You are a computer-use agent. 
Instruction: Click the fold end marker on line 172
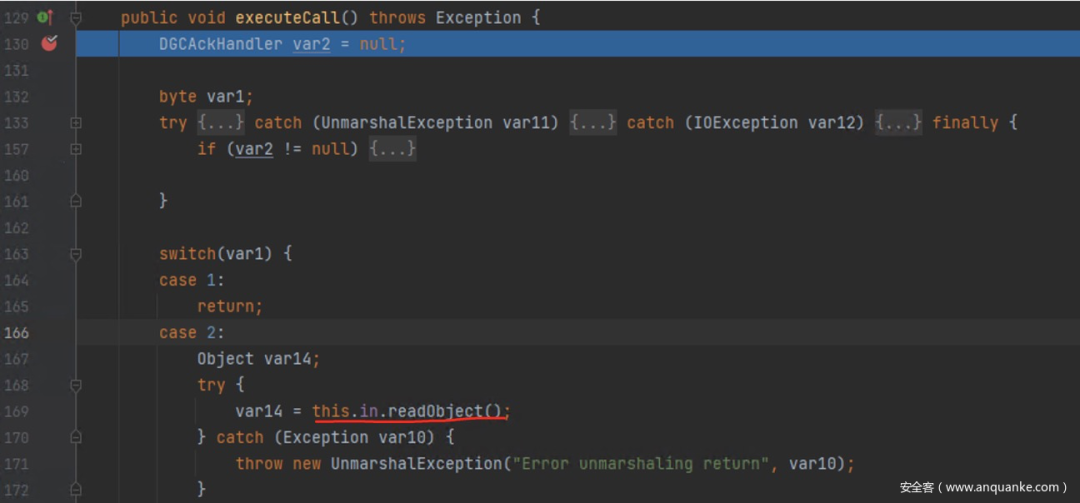[x=76, y=490]
